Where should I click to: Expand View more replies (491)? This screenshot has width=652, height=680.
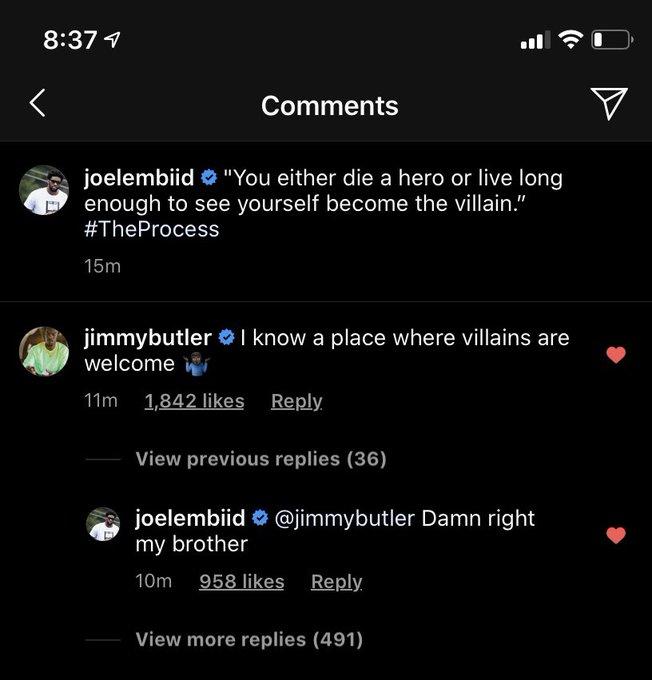point(249,639)
